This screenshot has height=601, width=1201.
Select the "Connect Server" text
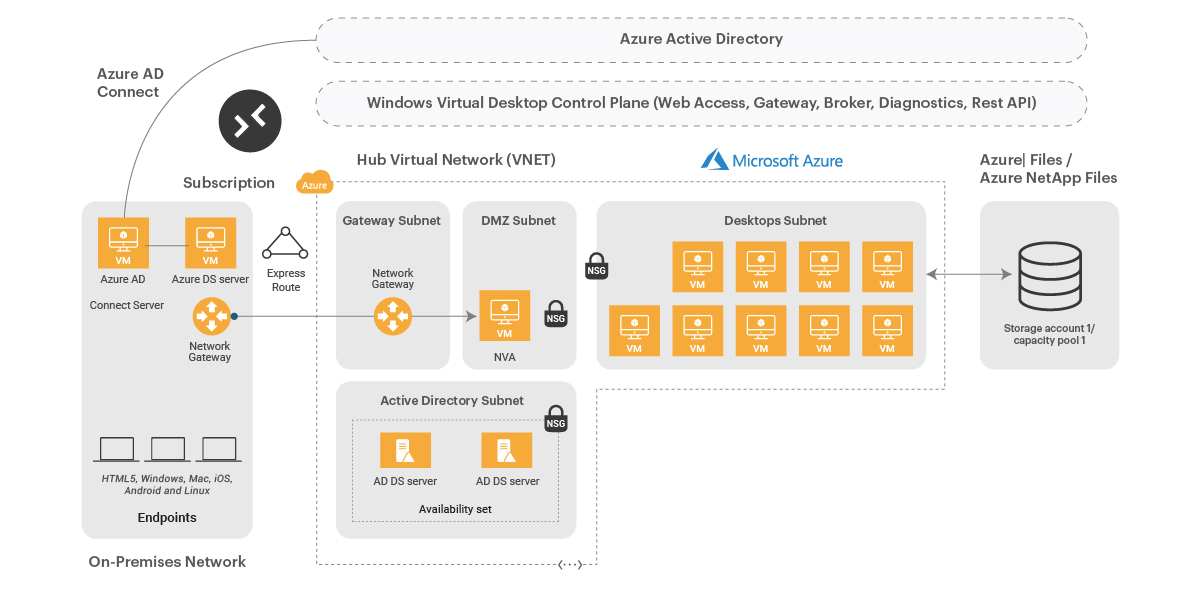[127, 305]
